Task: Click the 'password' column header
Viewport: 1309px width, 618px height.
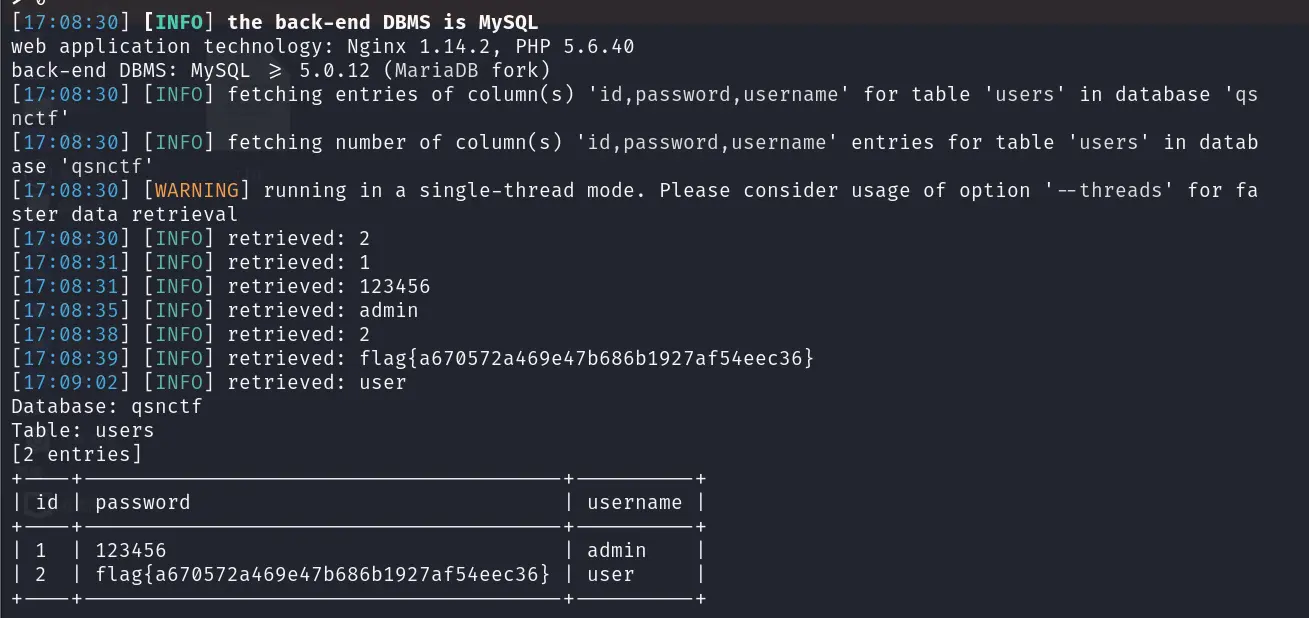Action: 142,503
